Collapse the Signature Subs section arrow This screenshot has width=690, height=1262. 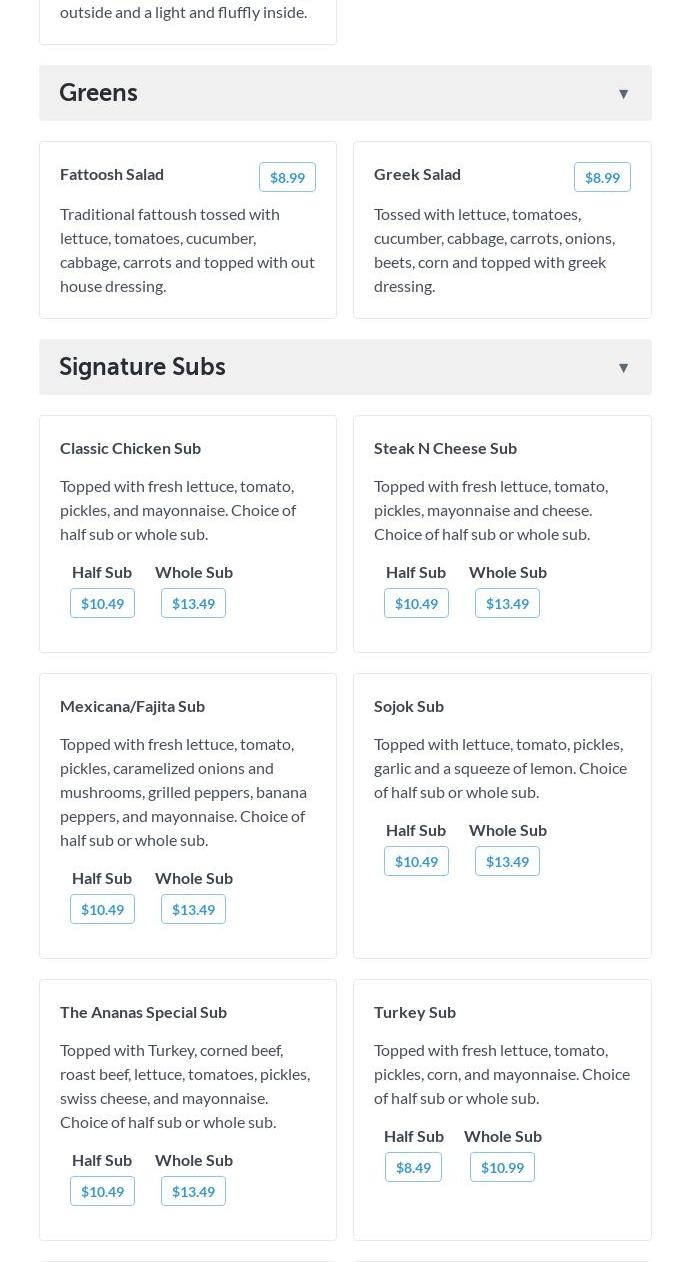623,368
